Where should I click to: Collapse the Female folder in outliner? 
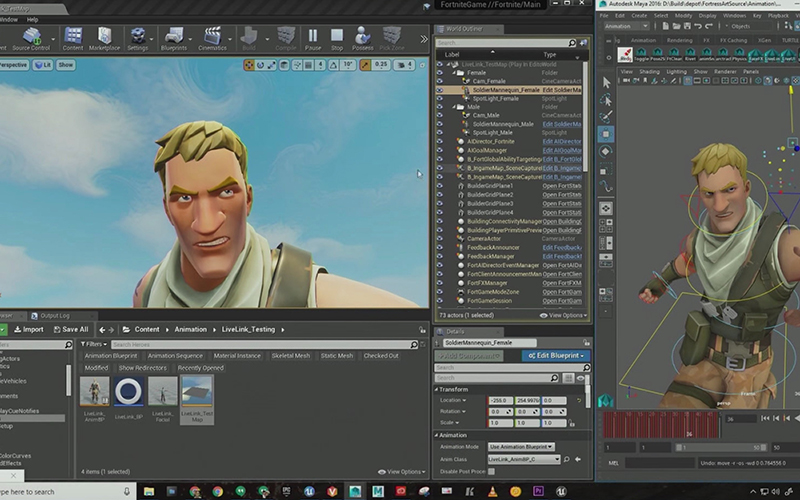tap(454, 73)
